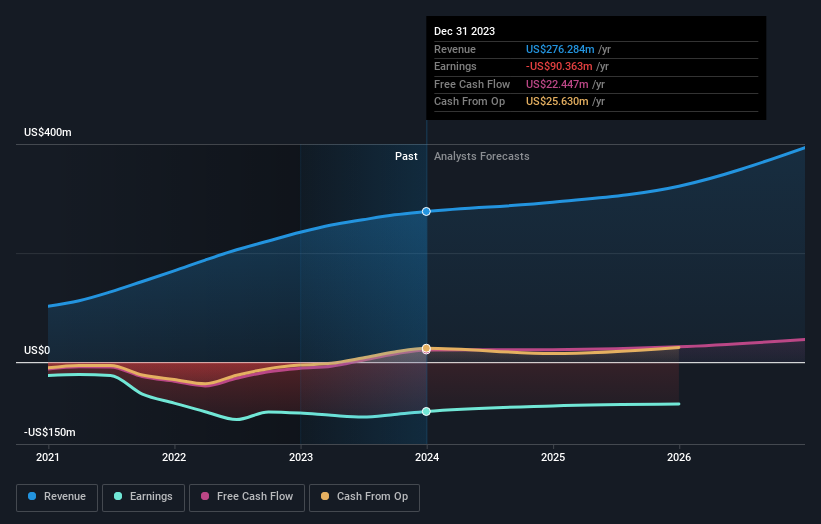Click the 2021 x-axis label
This screenshot has width=821, height=524.
point(48,458)
